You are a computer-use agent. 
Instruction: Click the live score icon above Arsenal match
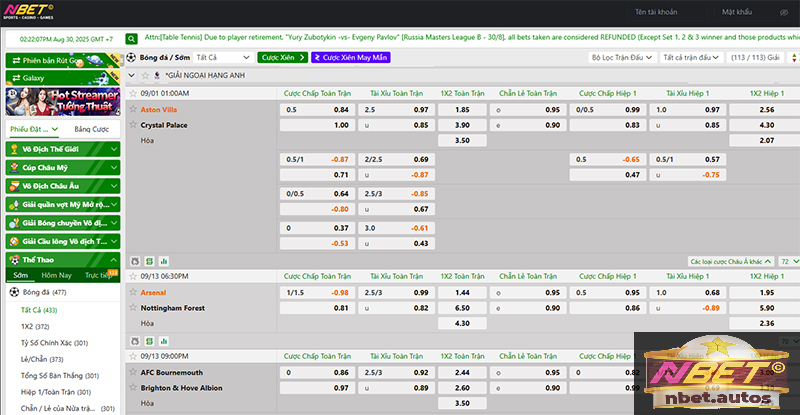point(147,259)
